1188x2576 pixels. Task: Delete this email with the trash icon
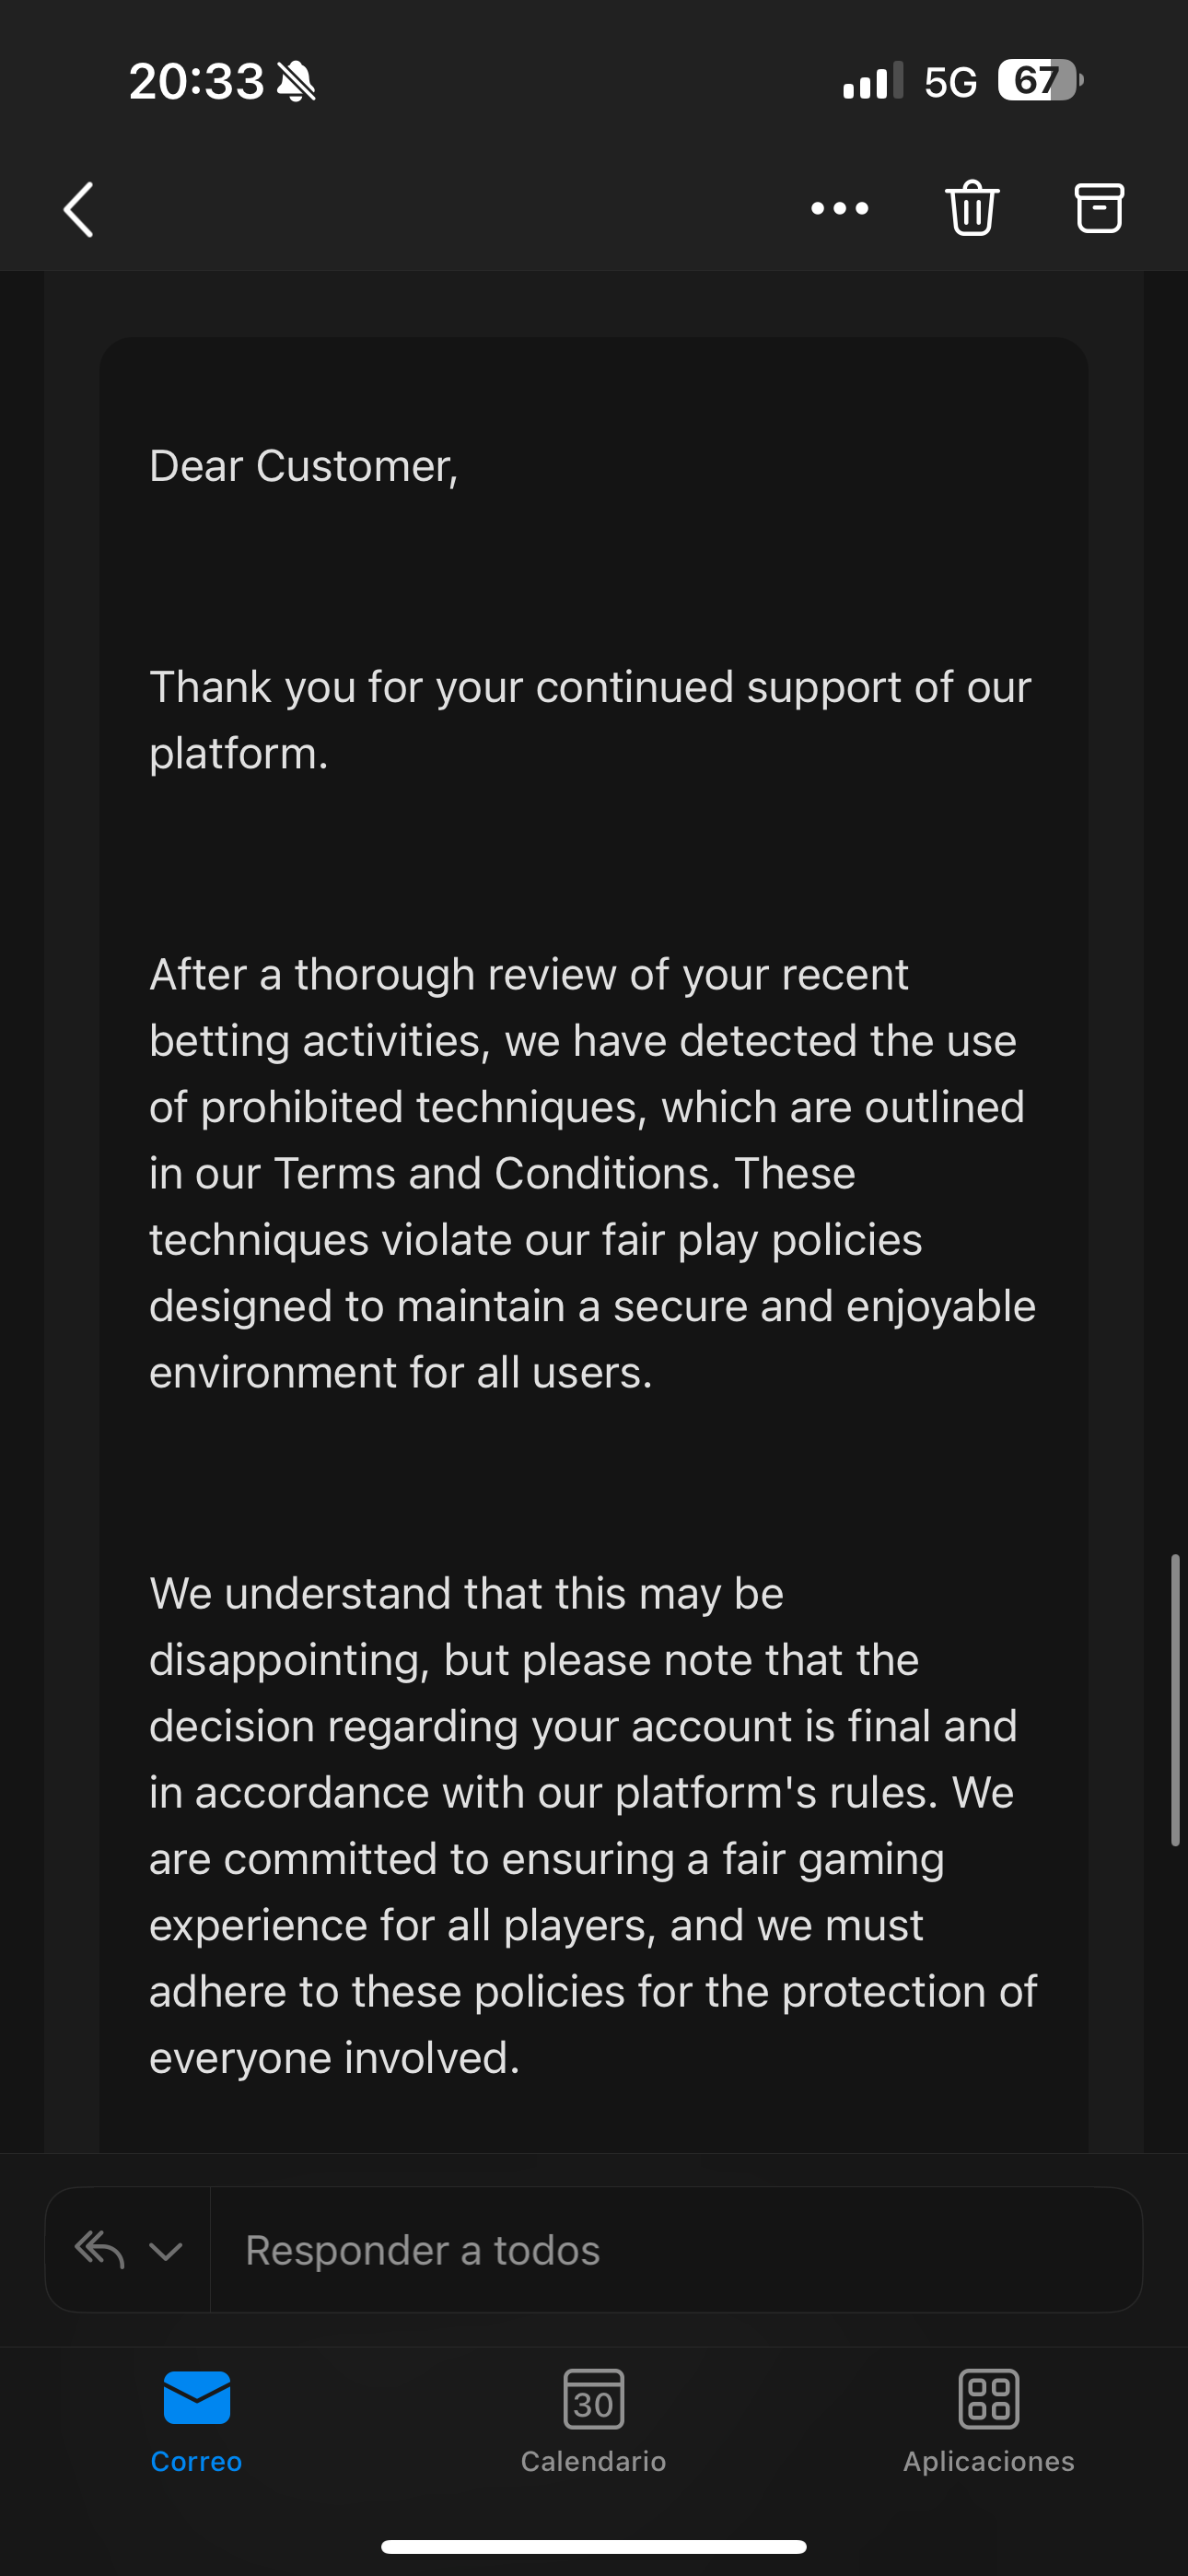click(x=972, y=208)
